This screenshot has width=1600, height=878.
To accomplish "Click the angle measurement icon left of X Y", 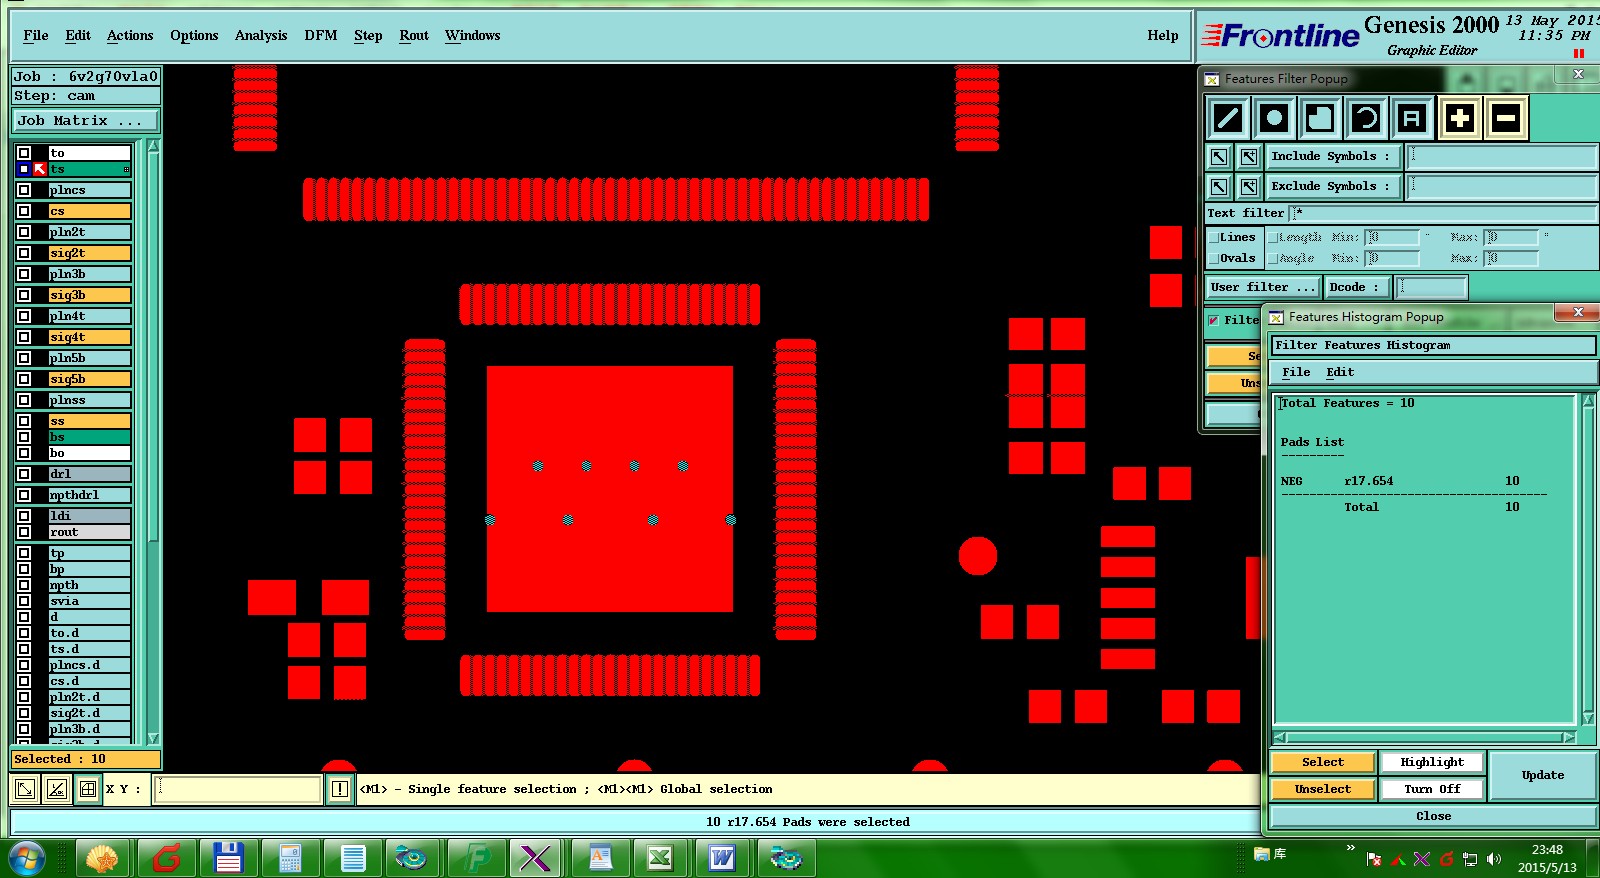I will (57, 789).
